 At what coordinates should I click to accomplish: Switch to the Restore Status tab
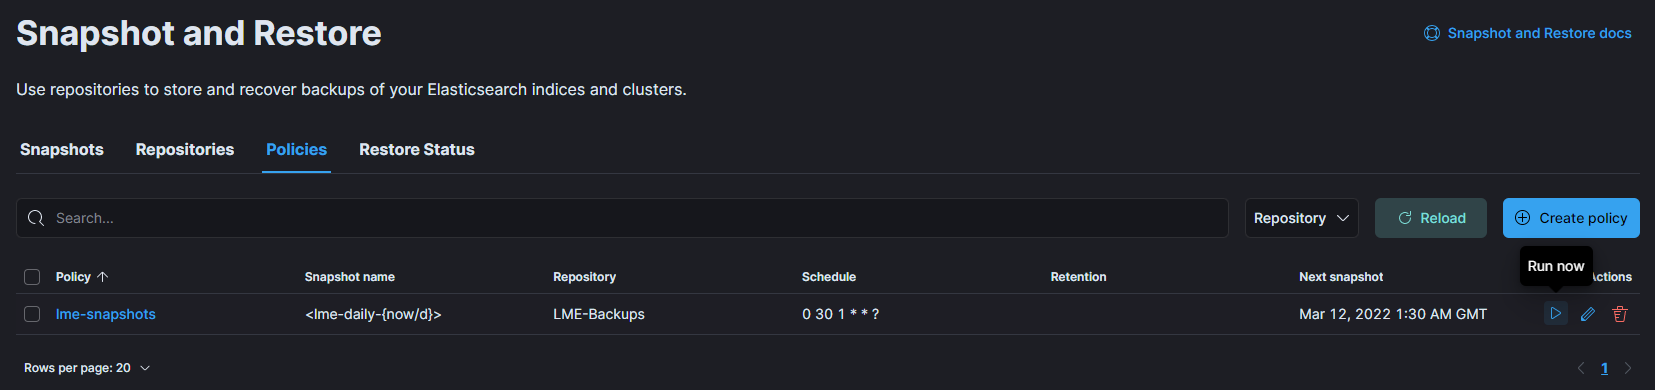pos(417,150)
